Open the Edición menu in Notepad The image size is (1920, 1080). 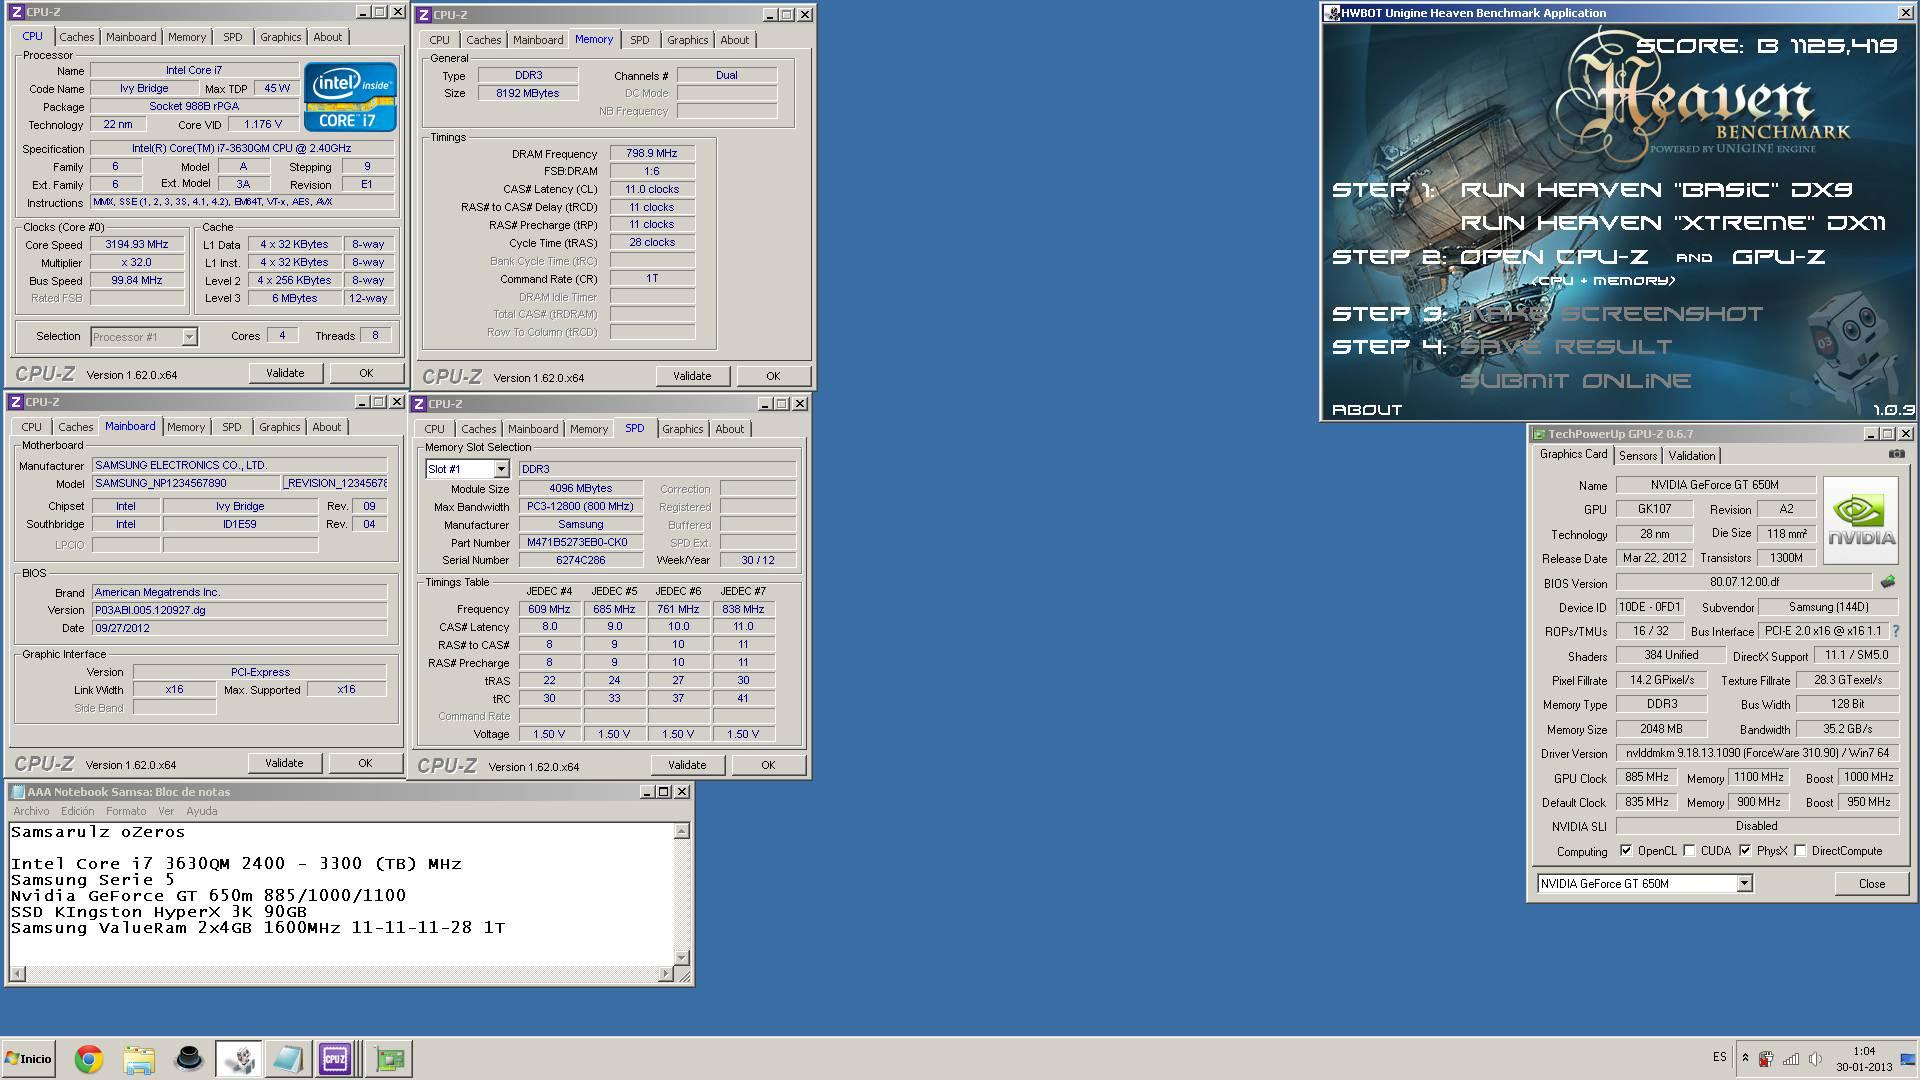pos(77,811)
